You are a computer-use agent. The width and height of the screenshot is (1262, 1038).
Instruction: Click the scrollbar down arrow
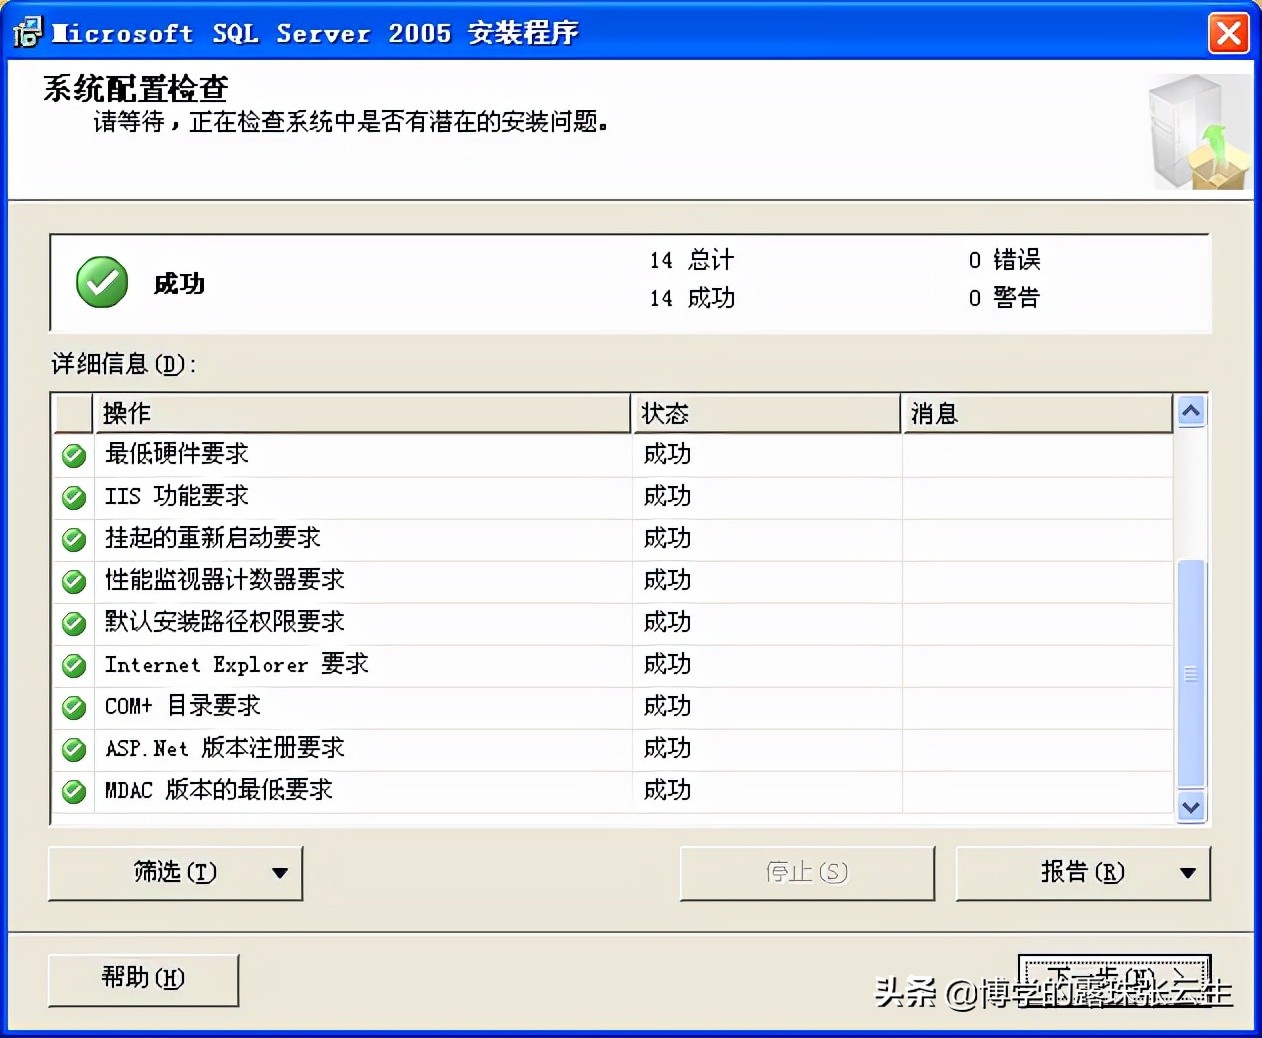click(1190, 807)
